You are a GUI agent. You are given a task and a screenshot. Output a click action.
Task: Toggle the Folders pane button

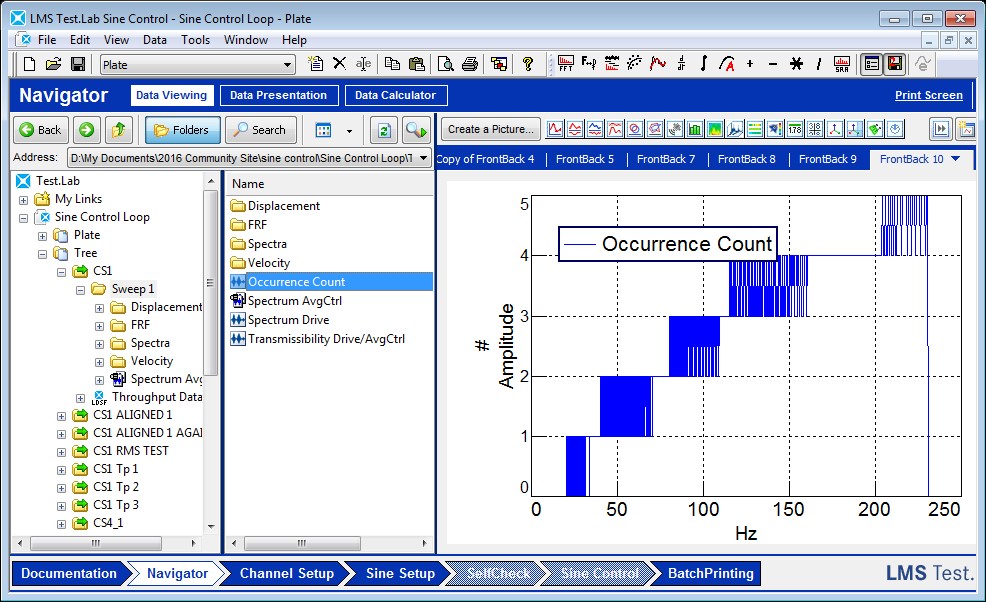182,130
